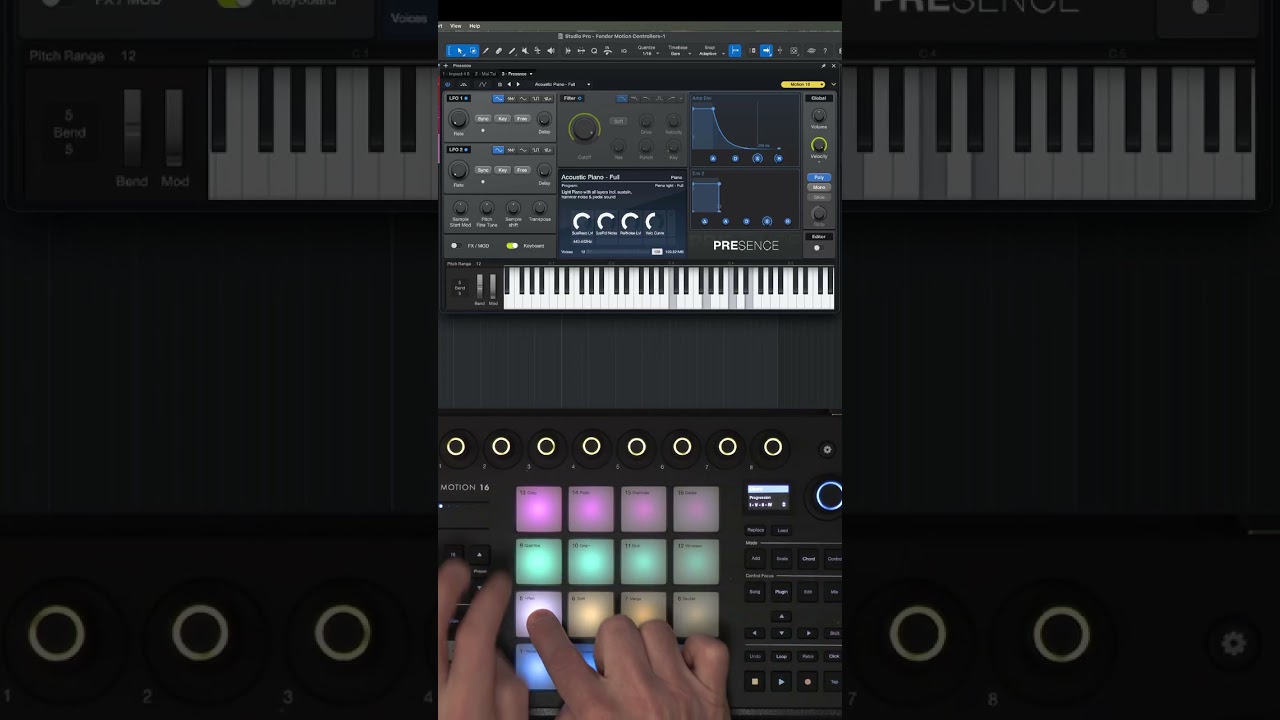The height and width of the screenshot is (720, 1280).
Task: Open the yellow Motion 16 dropdown
Action: pyautogui.click(x=803, y=85)
